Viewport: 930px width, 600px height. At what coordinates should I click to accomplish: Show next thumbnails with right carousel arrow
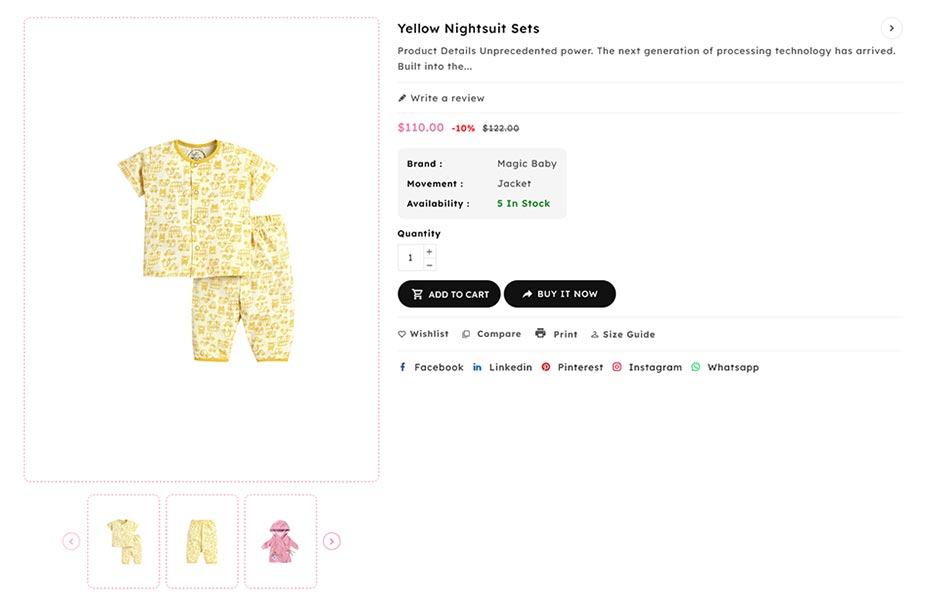click(x=332, y=541)
